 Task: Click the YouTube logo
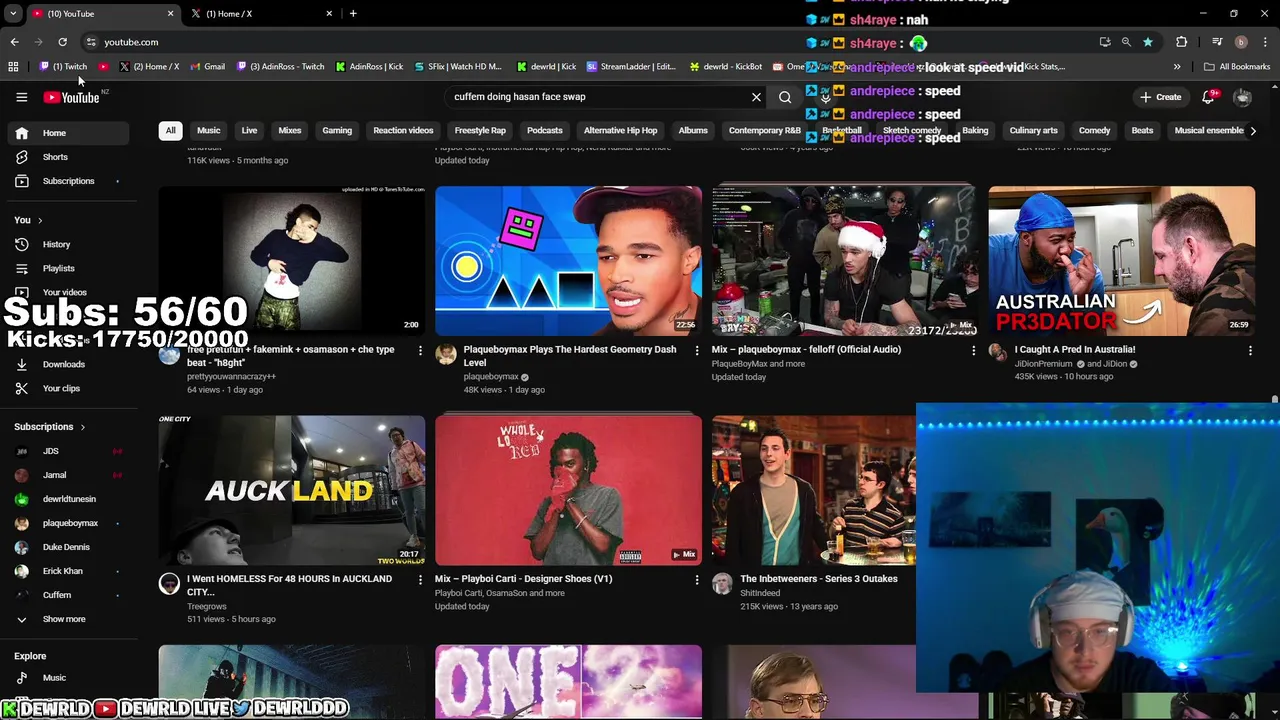[71, 97]
